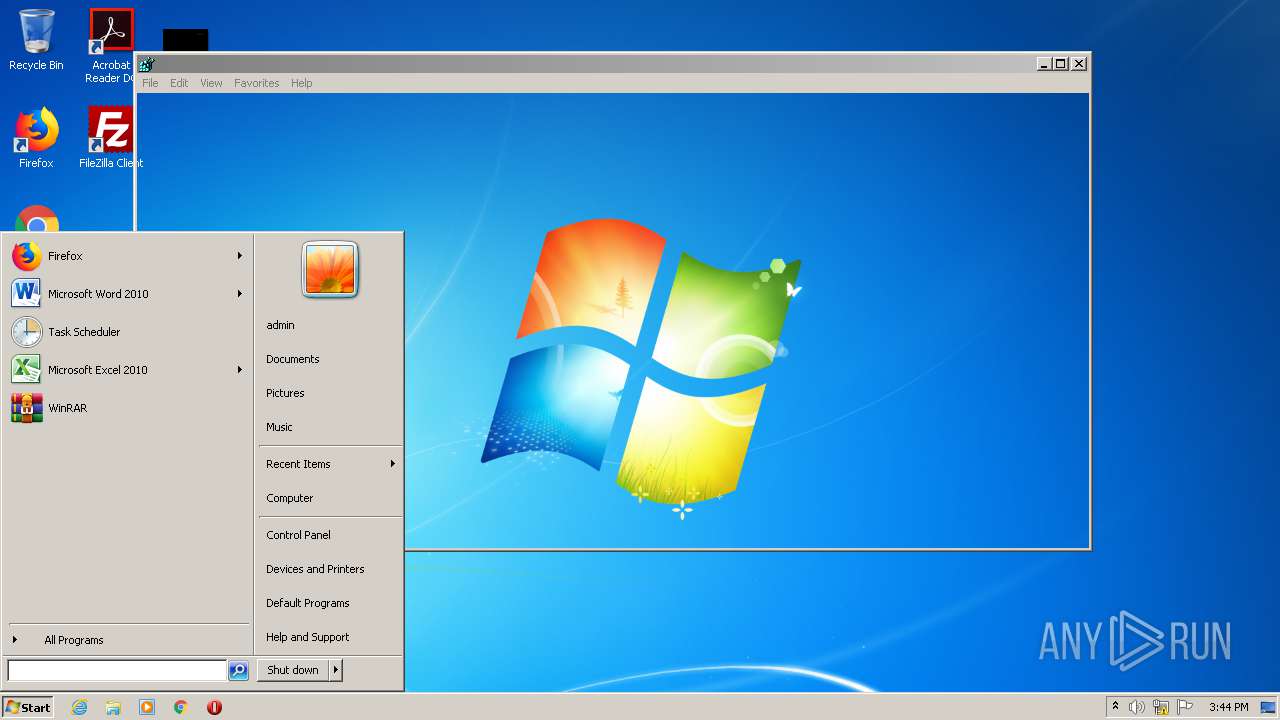Click the Start button
The width and height of the screenshot is (1280, 720).
click(x=28, y=707)
